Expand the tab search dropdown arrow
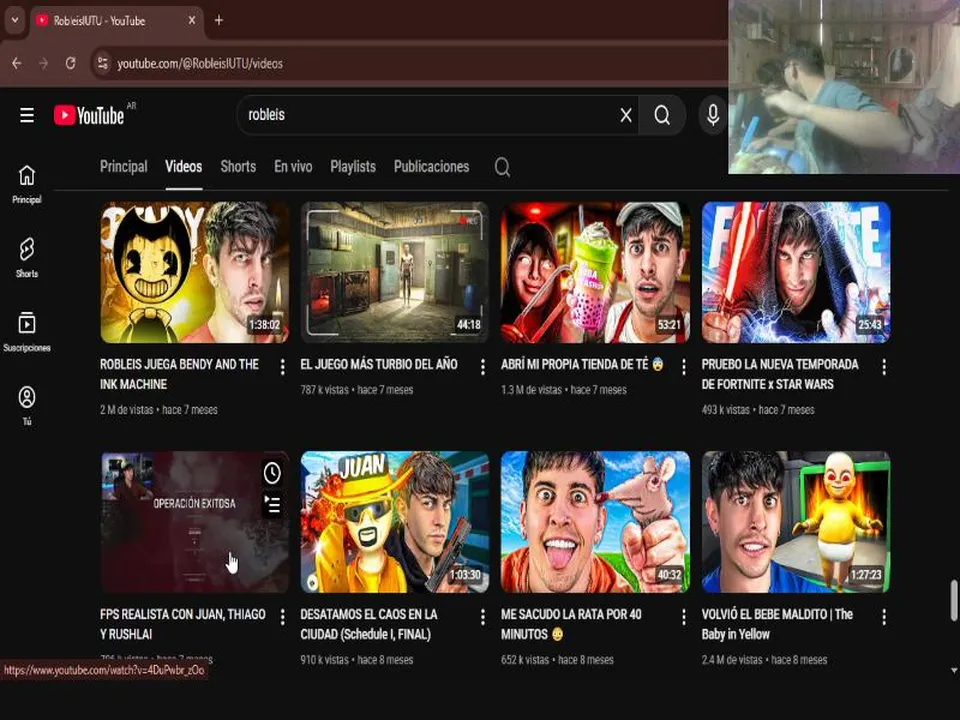This screenshot has width=960, height=720. (14, 20)
